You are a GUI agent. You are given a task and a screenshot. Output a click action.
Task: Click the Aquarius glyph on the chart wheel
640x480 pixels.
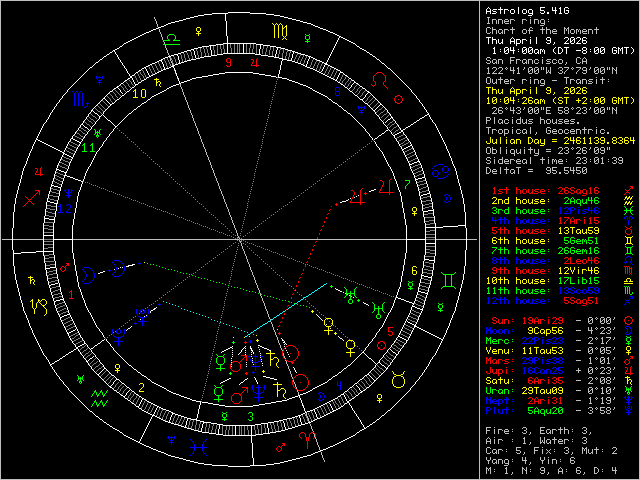coord(100,397)
